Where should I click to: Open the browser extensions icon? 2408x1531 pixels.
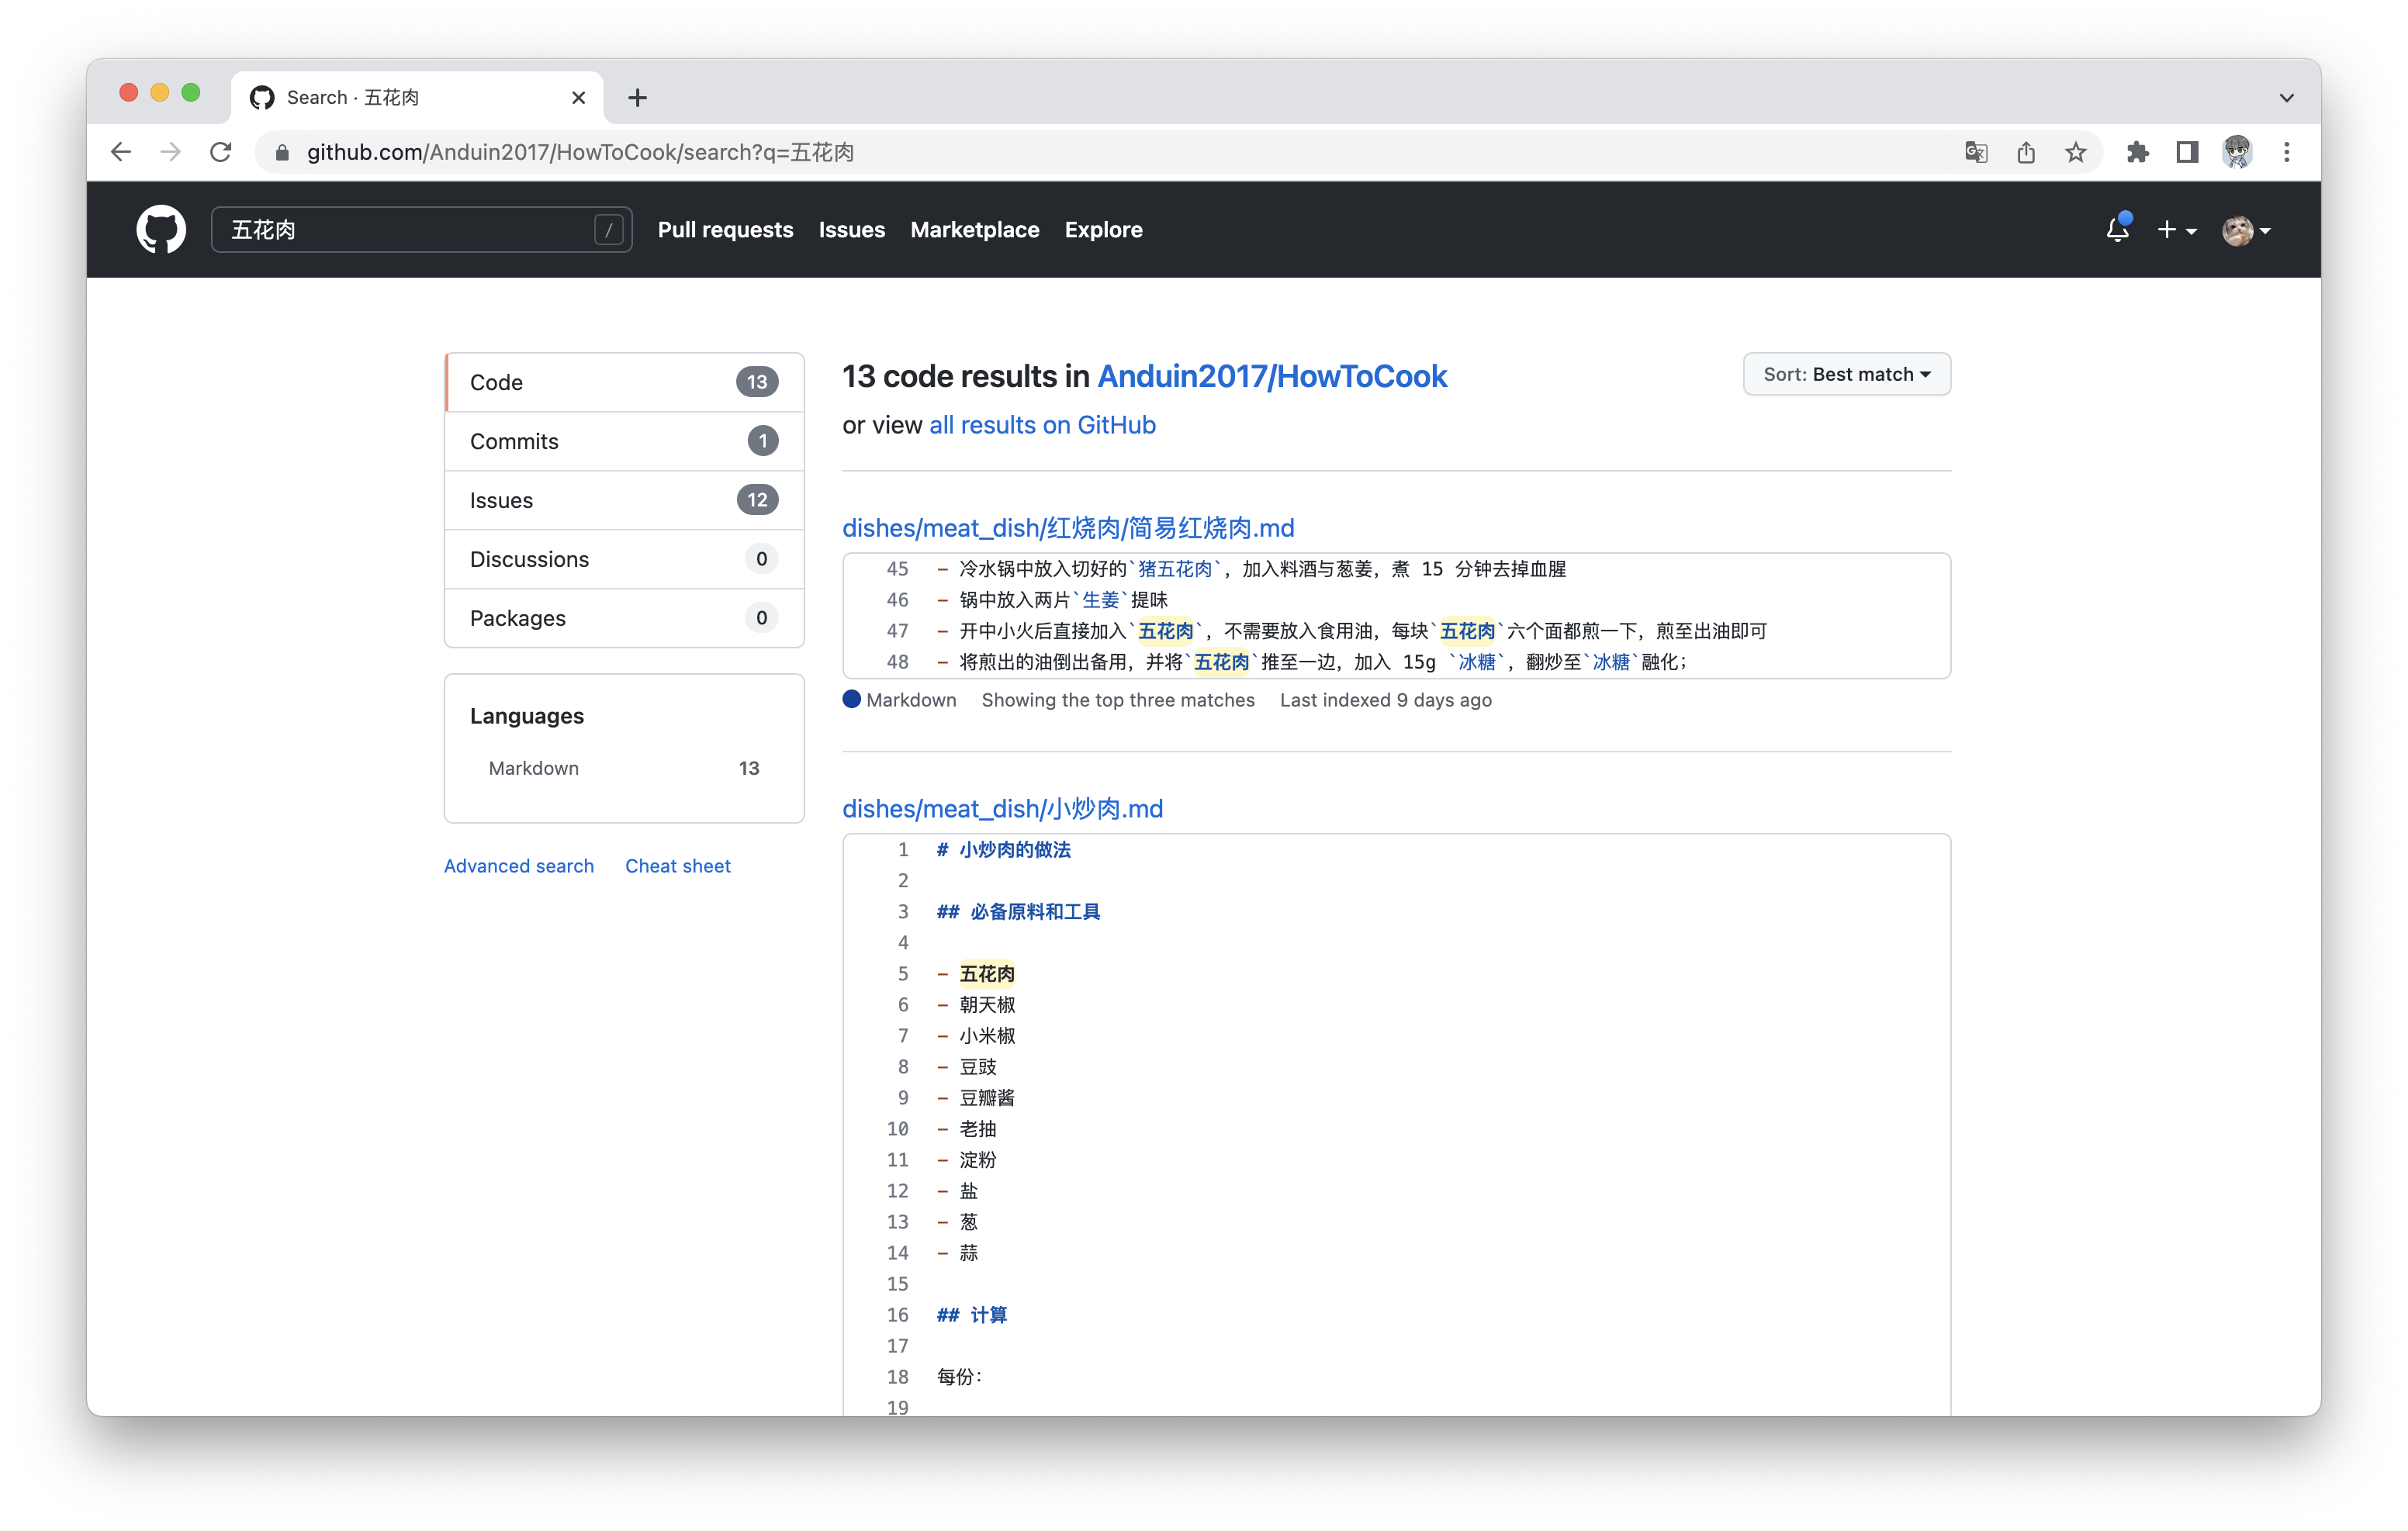pos(2138,152)
